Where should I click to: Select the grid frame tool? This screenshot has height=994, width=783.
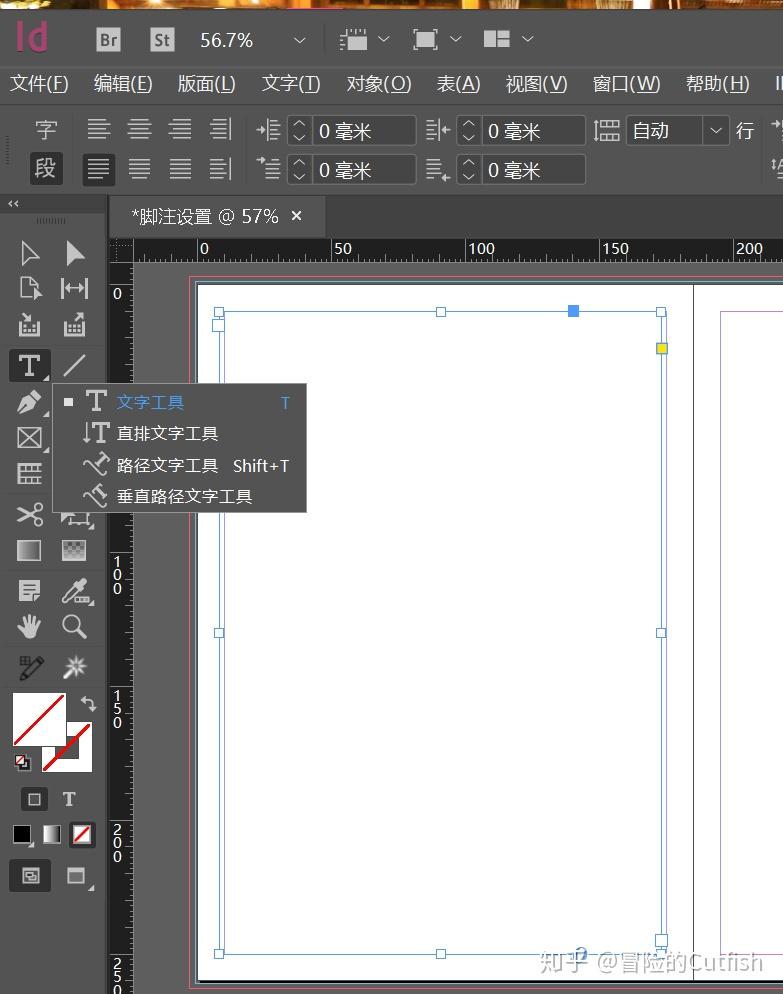(30, 473)
